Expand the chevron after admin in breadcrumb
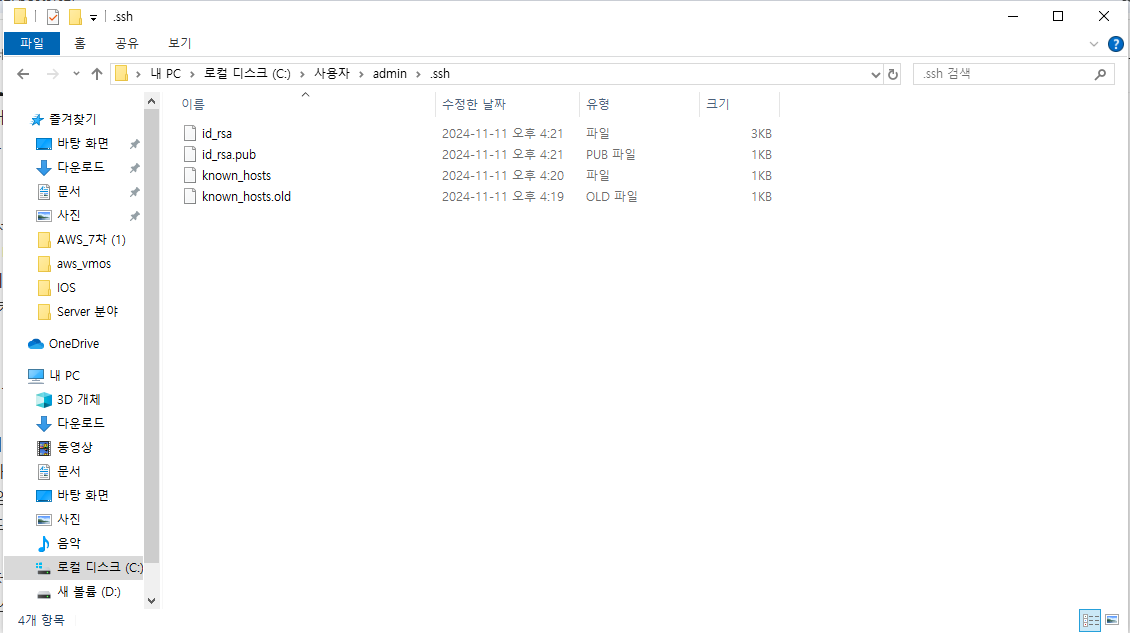This screenshot has width=1130, height=633. [418, 74]
